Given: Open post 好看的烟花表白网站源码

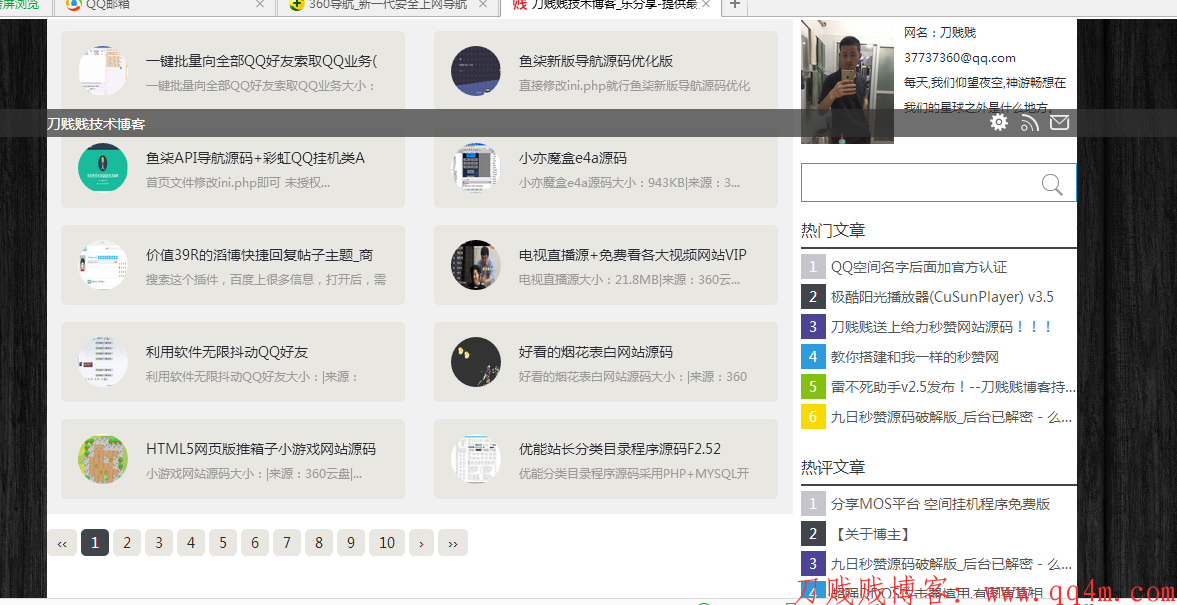Looking at the screenshot, I should click(595, 352).
